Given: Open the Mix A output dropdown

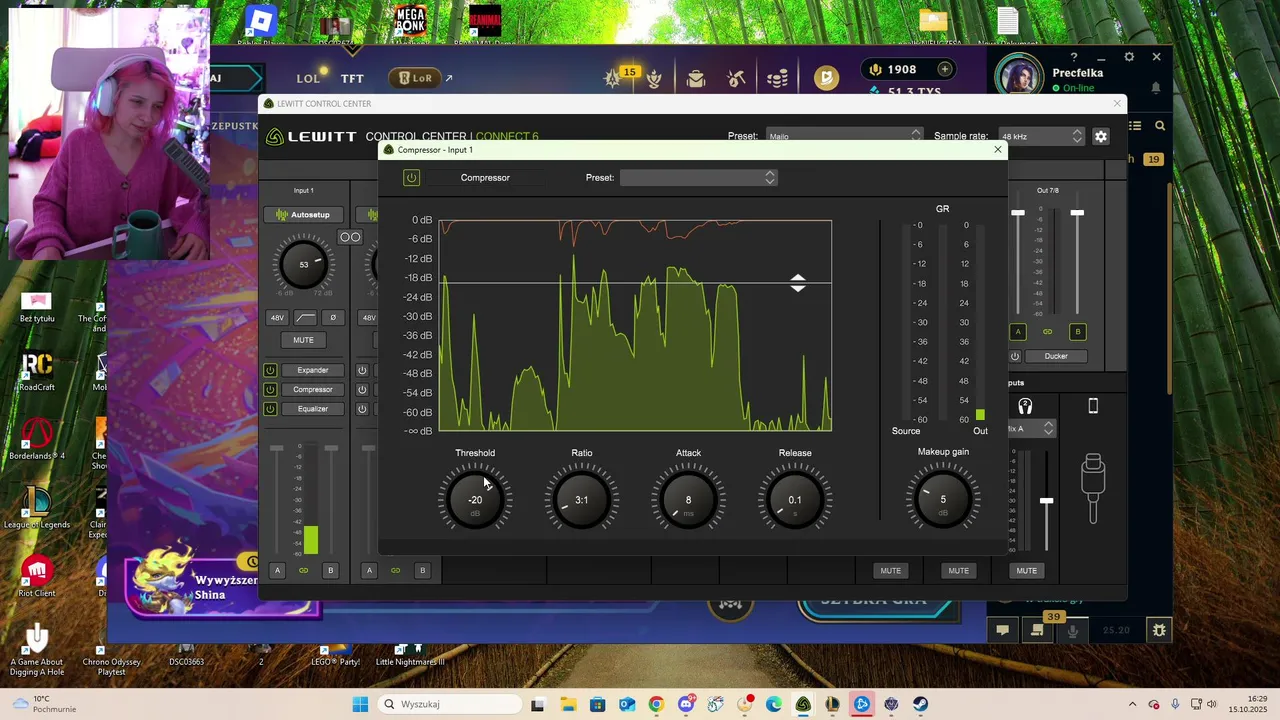Looking at the screenshot, I should click(1030, 428).
